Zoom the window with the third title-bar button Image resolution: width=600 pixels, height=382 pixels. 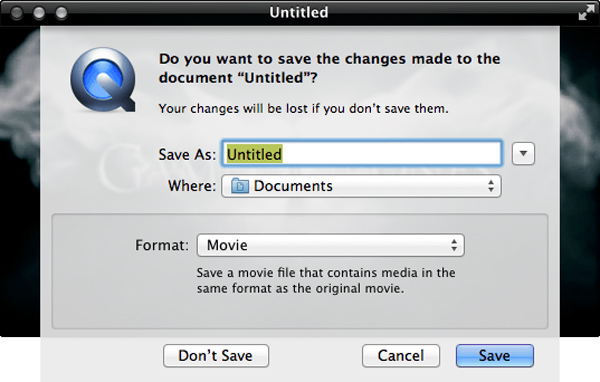click(x=61, y=13)
